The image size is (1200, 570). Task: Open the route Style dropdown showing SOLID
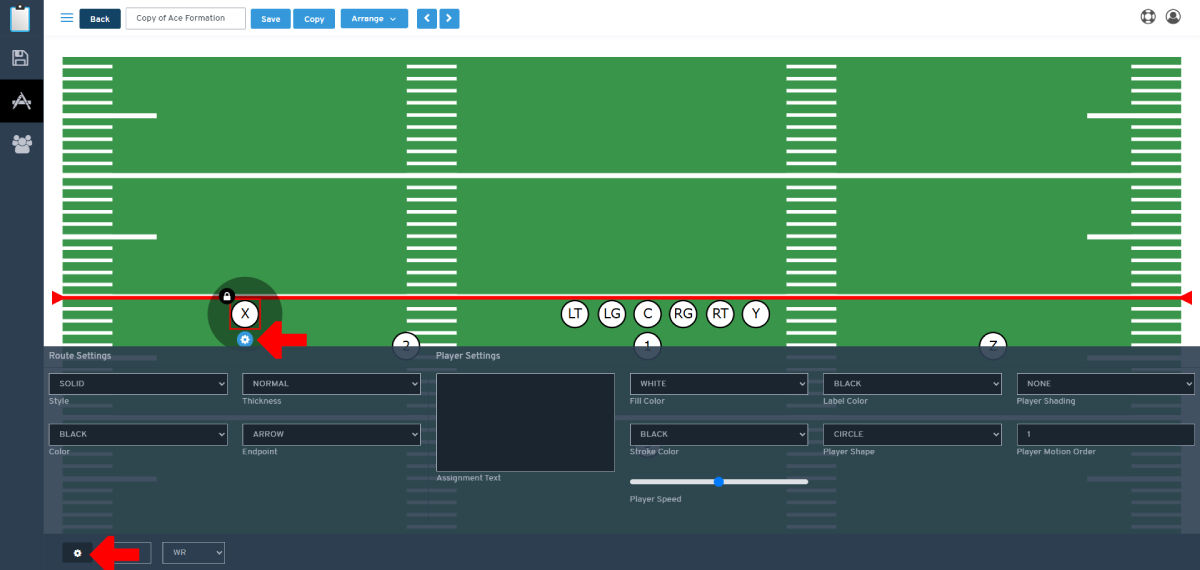(x=138, y=384)
